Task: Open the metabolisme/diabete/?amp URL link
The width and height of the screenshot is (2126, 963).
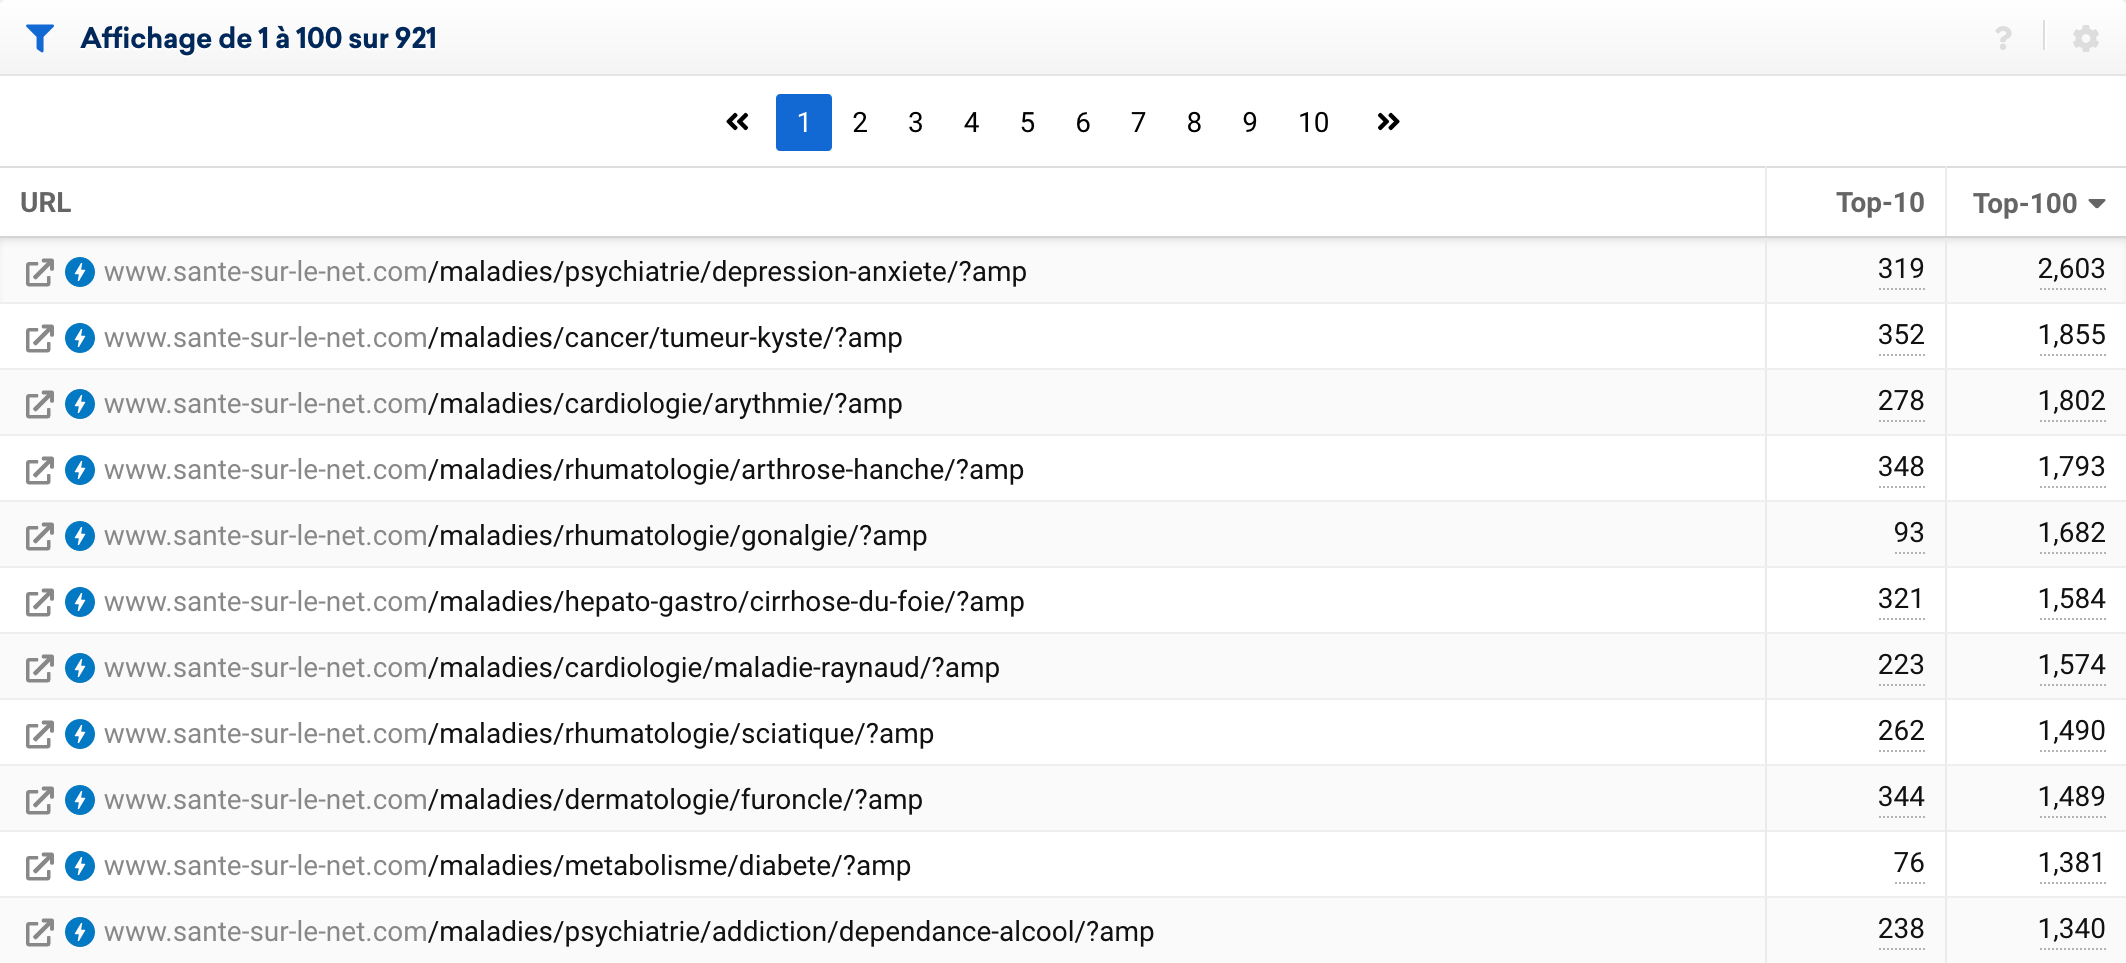Action: pyautogui.click(x=507, y=866)
